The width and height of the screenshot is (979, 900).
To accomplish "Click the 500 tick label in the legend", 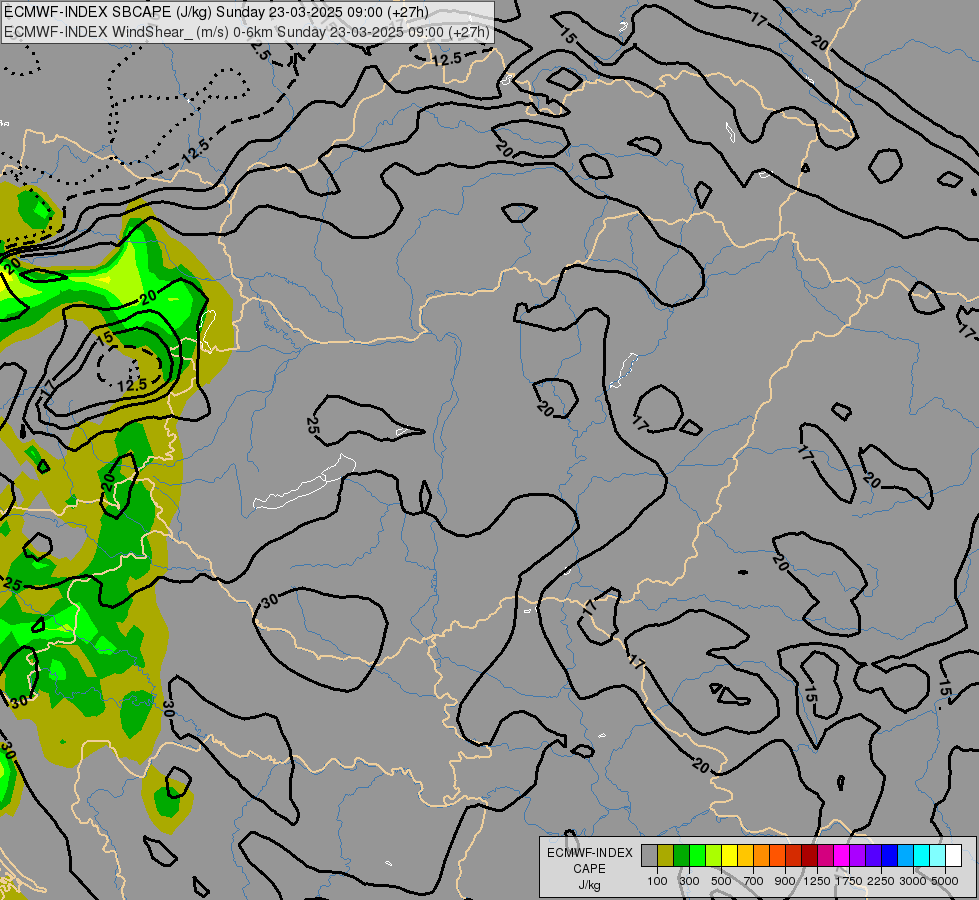I will pos(721,881).
